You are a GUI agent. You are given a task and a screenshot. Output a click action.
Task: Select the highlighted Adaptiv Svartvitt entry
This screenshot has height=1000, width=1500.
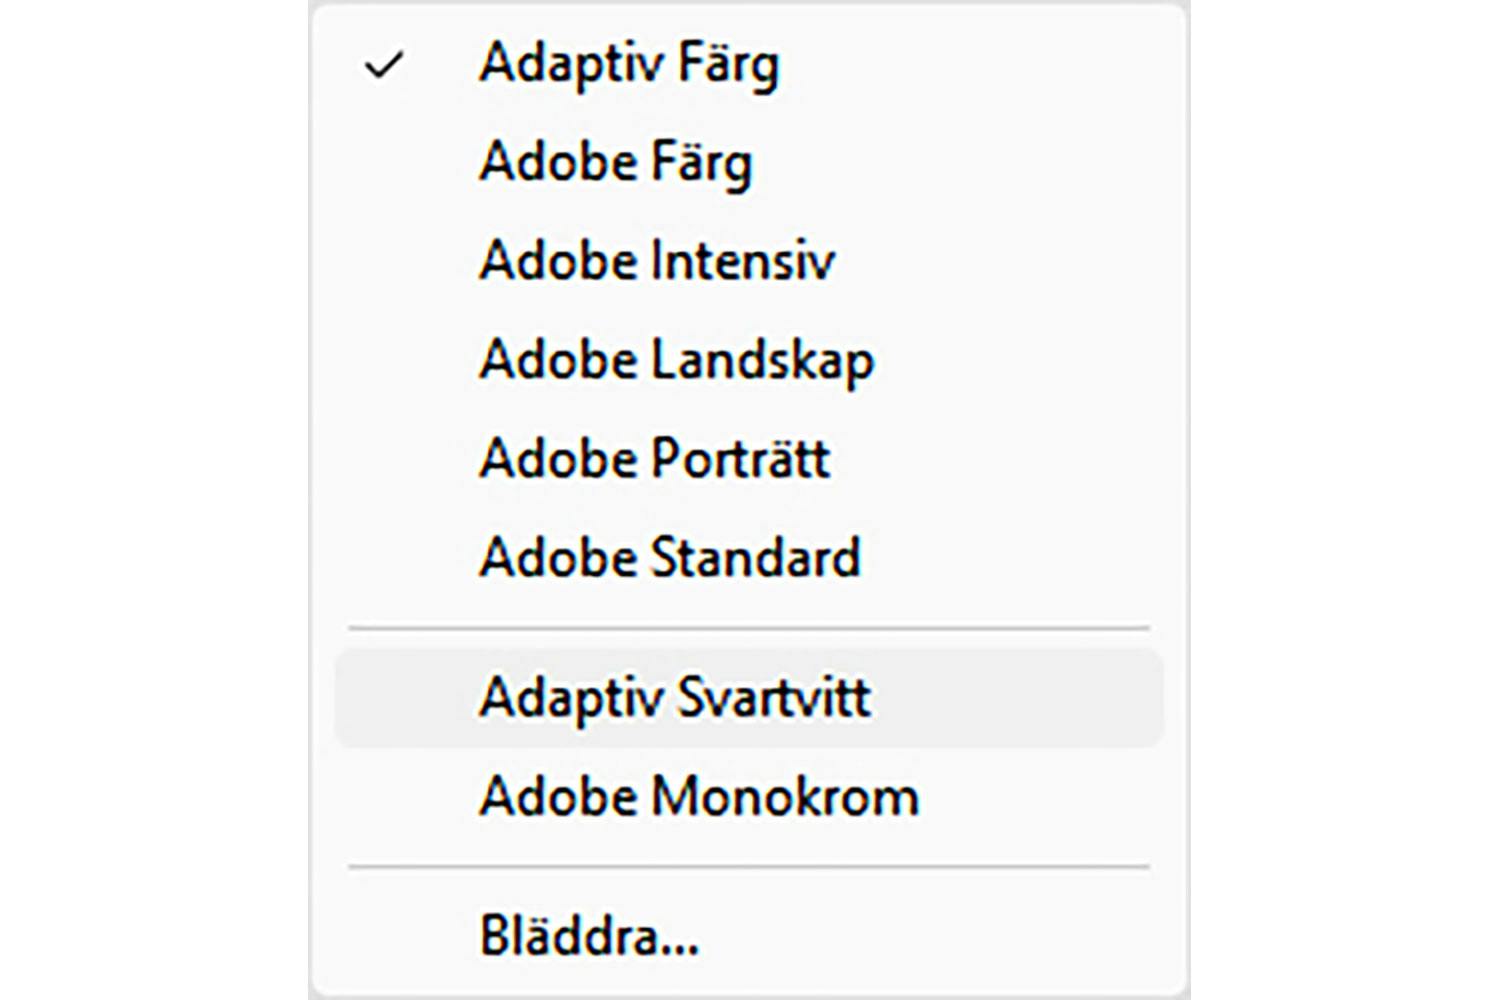click(675, 698)
